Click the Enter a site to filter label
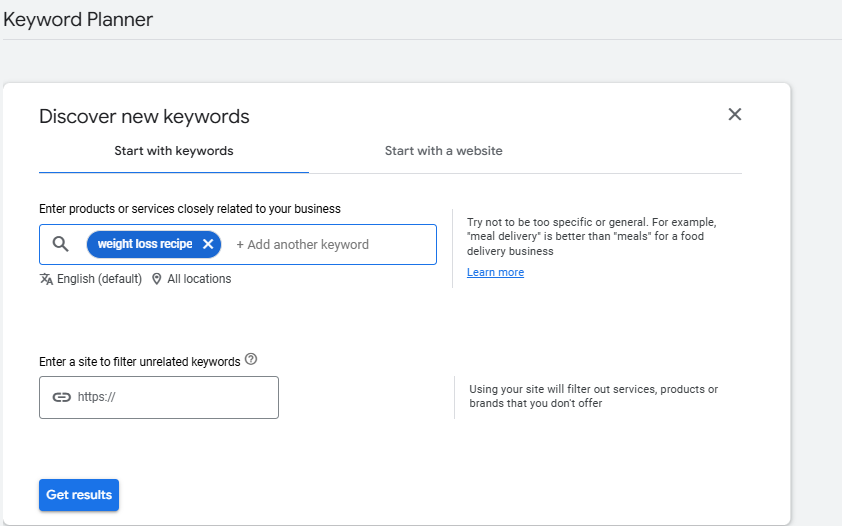 click(139, 361)
